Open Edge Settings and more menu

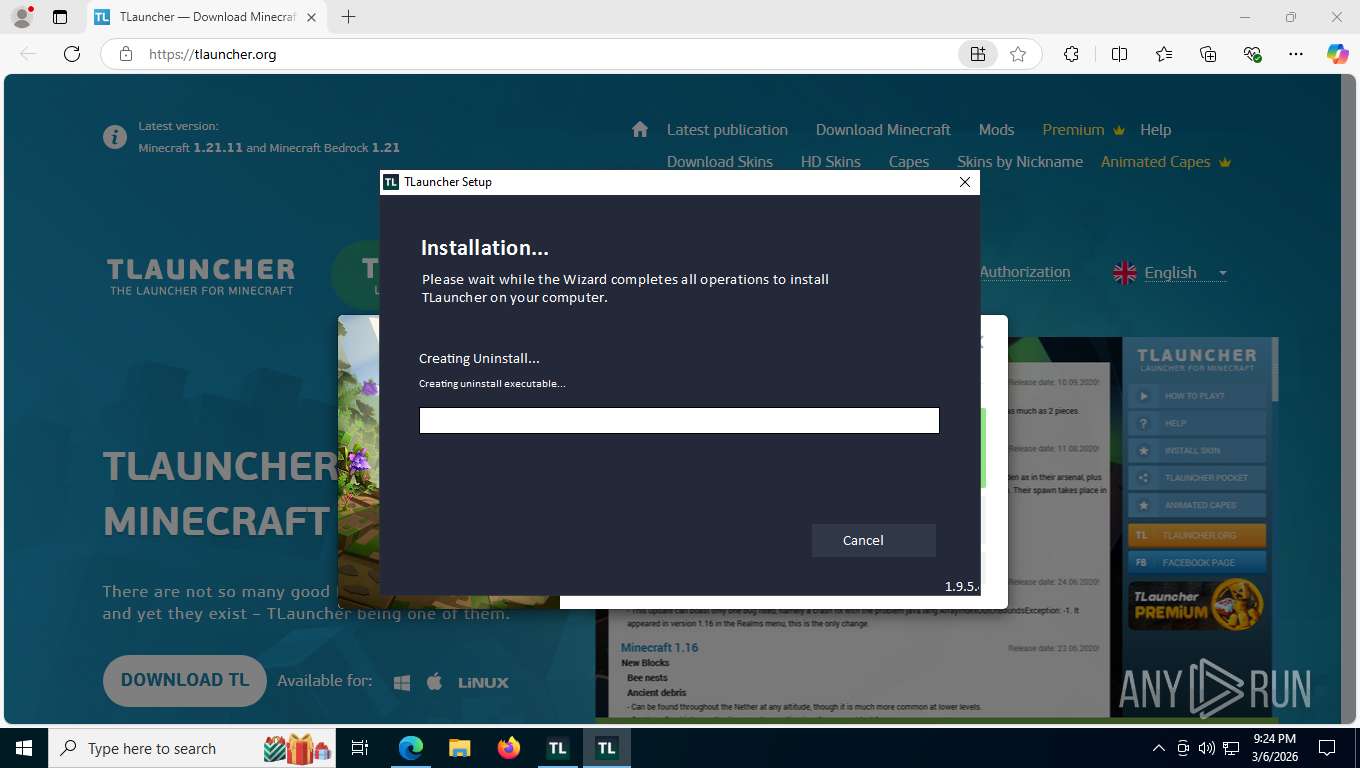click(x=1296, y=54)
